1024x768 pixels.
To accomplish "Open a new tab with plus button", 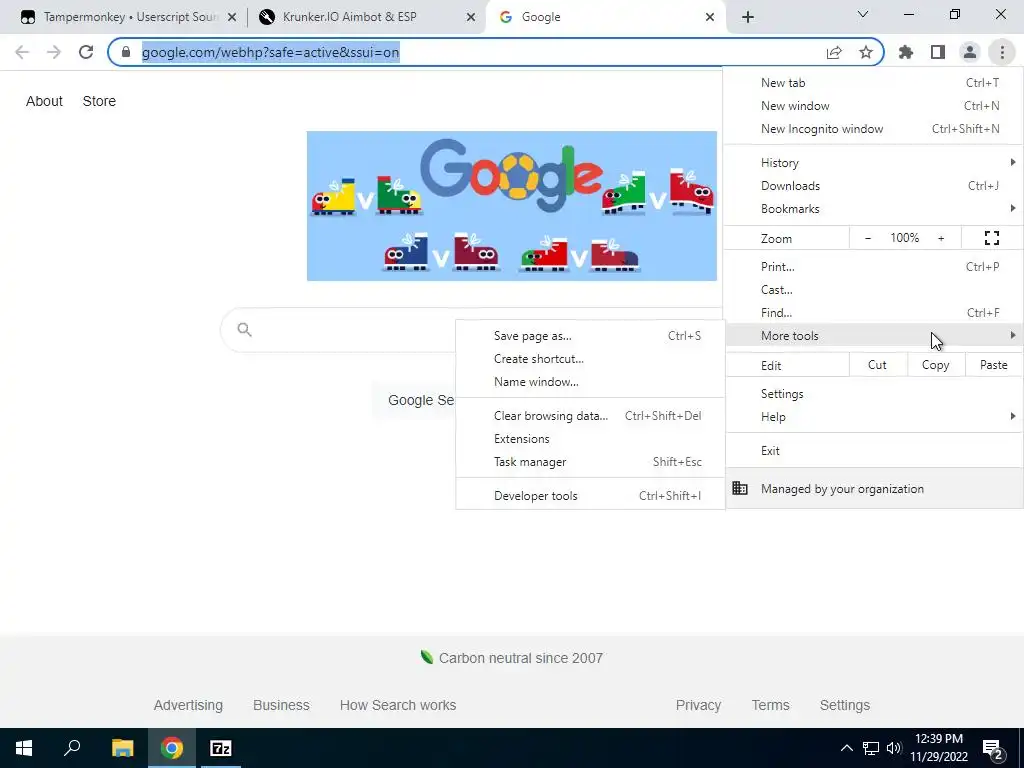I will pos(748,17).
